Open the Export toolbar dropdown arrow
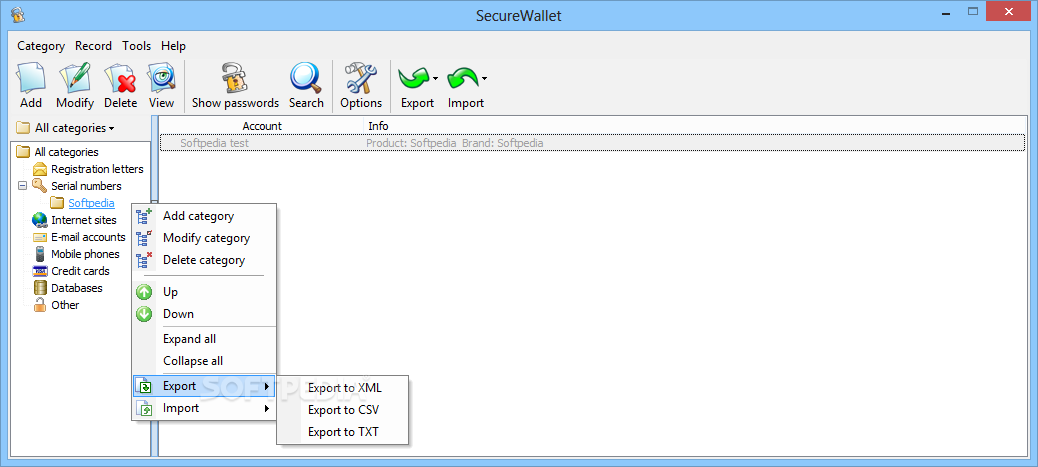1038x467 pixels. [x=436, y=79]
